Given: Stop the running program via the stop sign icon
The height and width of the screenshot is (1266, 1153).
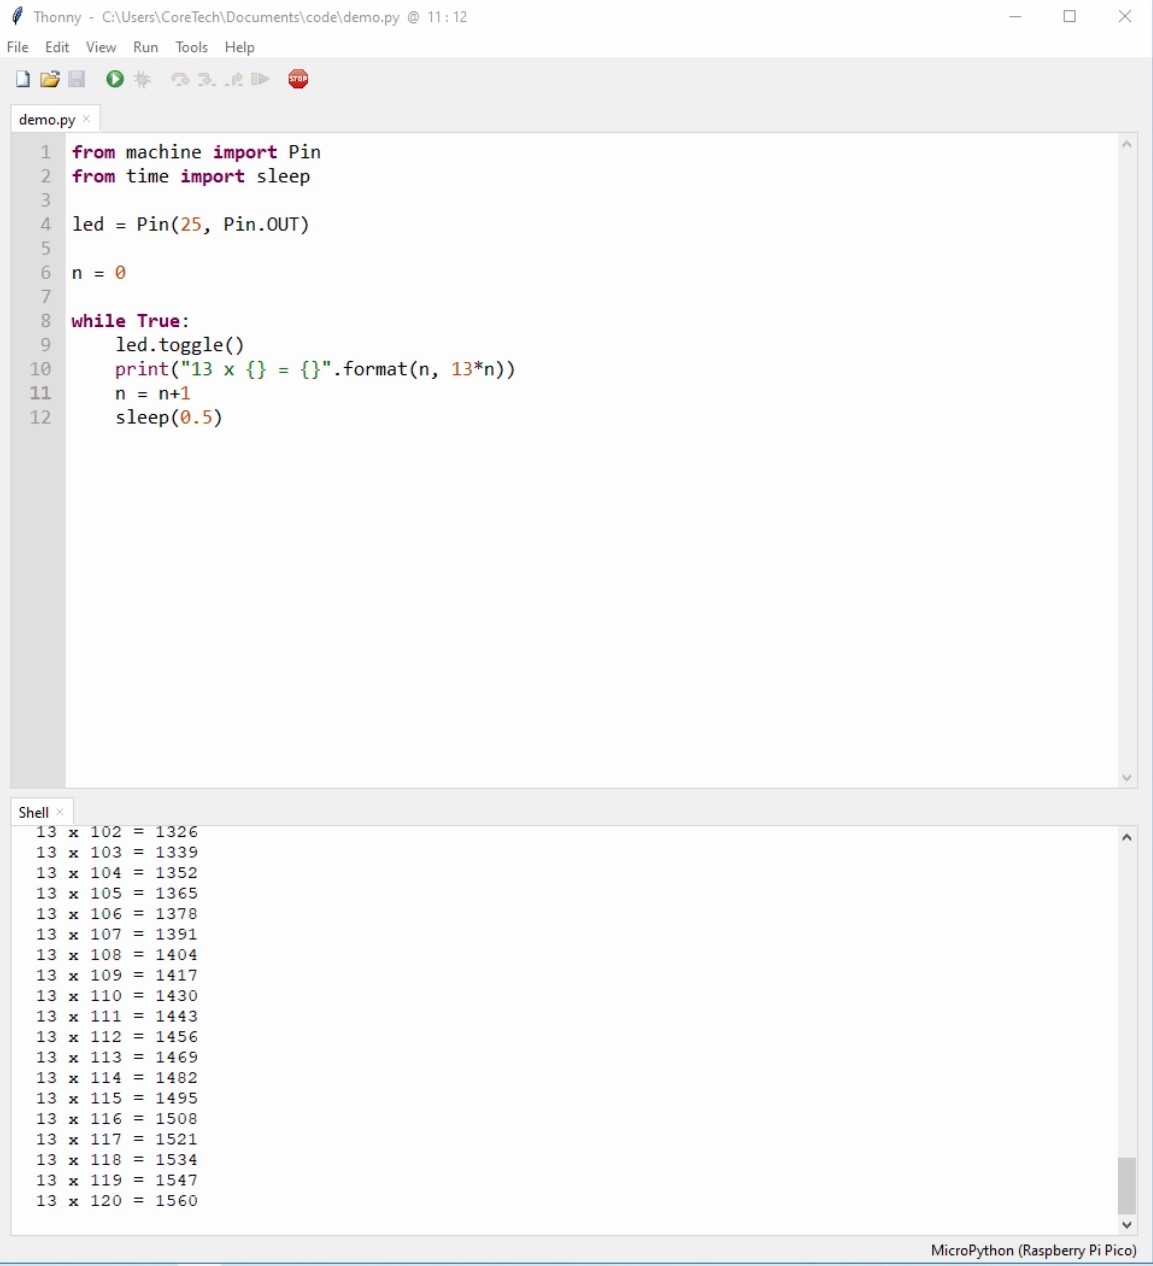Looking at the screenshot, I should click(x=298, y=79).
